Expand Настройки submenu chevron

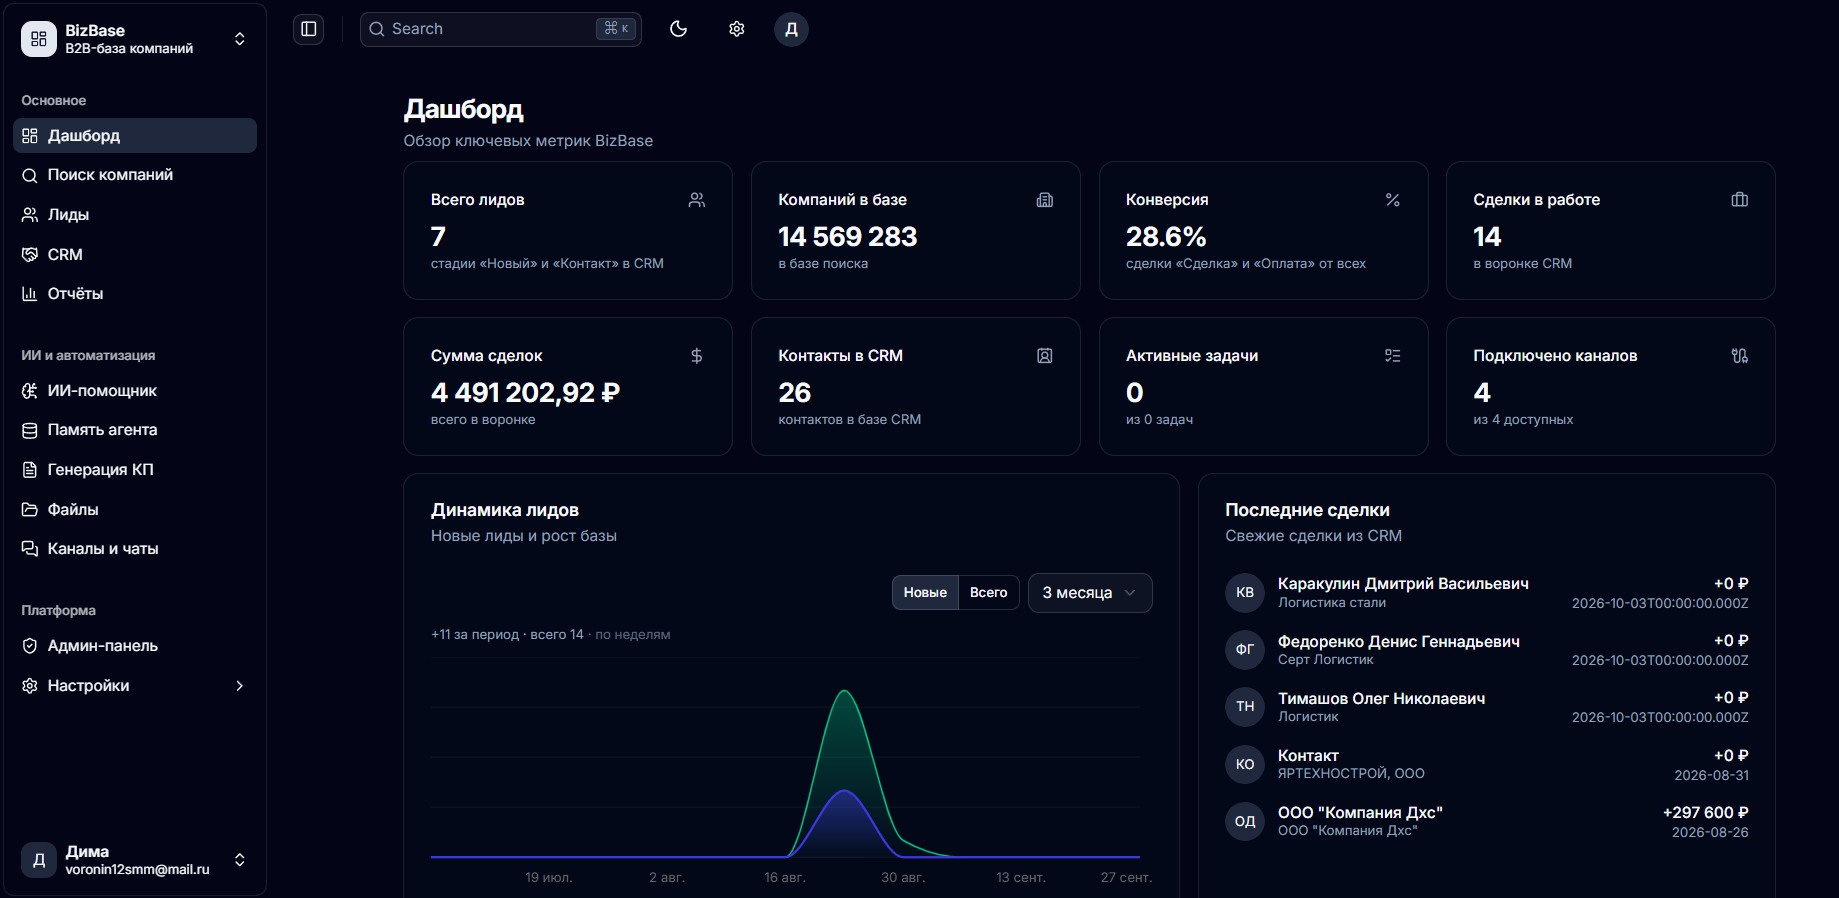coord(239,686)
